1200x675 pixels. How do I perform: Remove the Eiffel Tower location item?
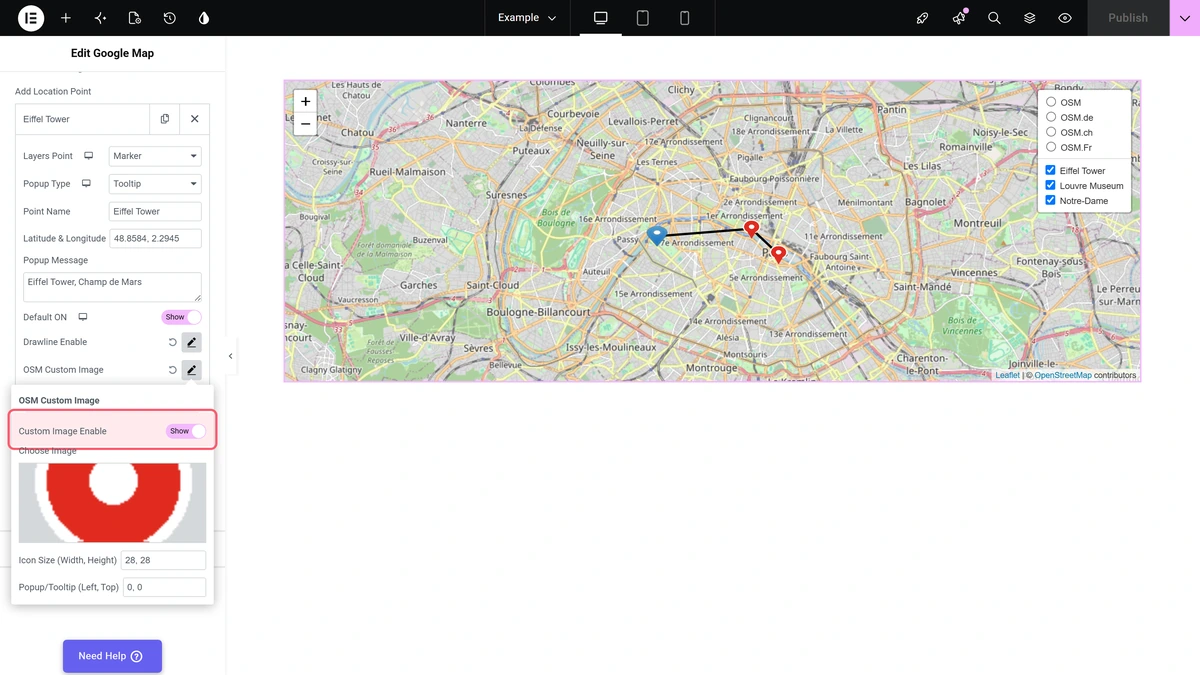(x=195, y=119)
